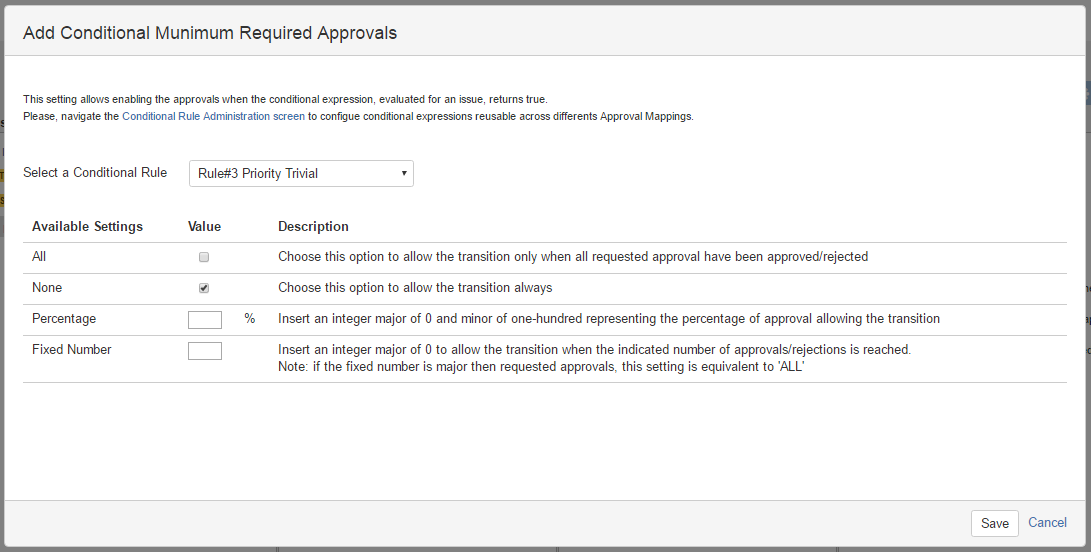The height and width of the screenshot is (552, 1091).
Task: Click the Percentage value input field
Action: [205, 319]
